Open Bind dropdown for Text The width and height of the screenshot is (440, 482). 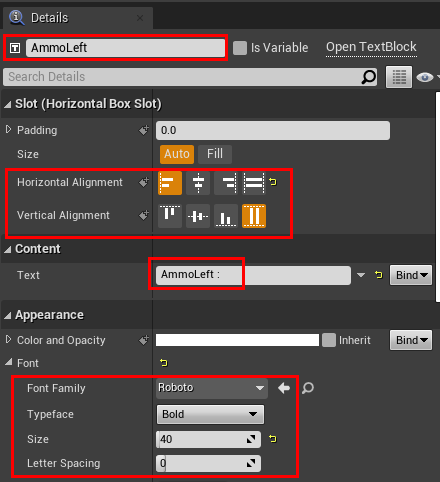click(411, 275)
